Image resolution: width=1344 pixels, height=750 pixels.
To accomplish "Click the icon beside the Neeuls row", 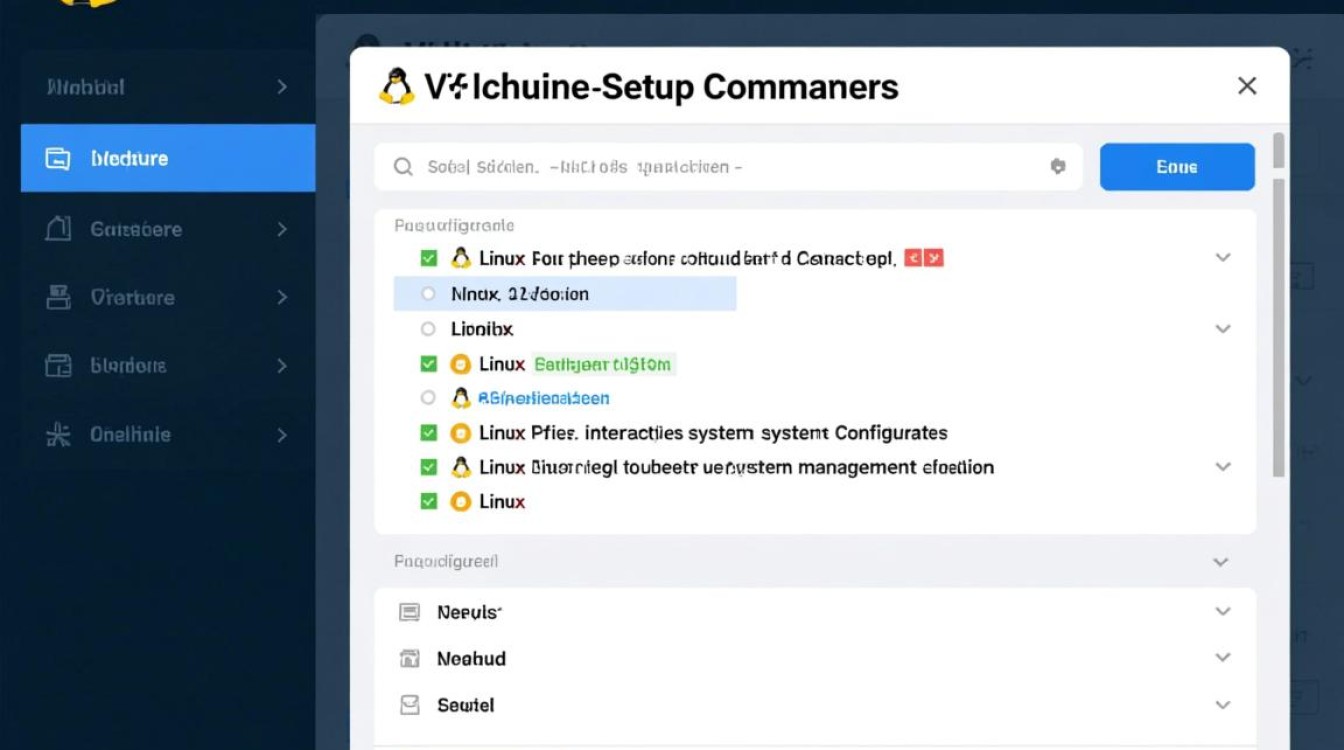I will [x=410, y=612].
